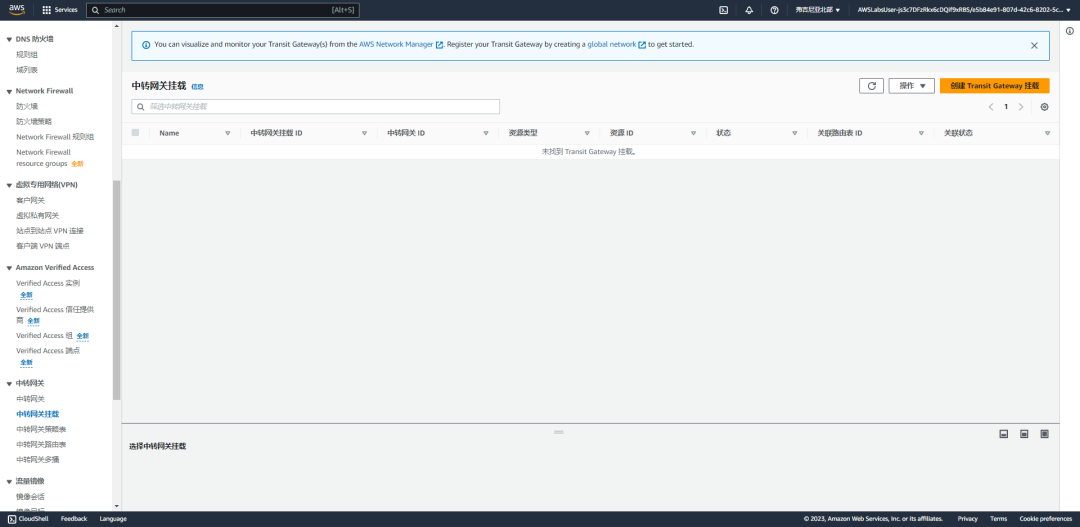Click the 筛选中转网关挂载 filter field
Screen dimensions: 1080x527
[x=315, y=107]
